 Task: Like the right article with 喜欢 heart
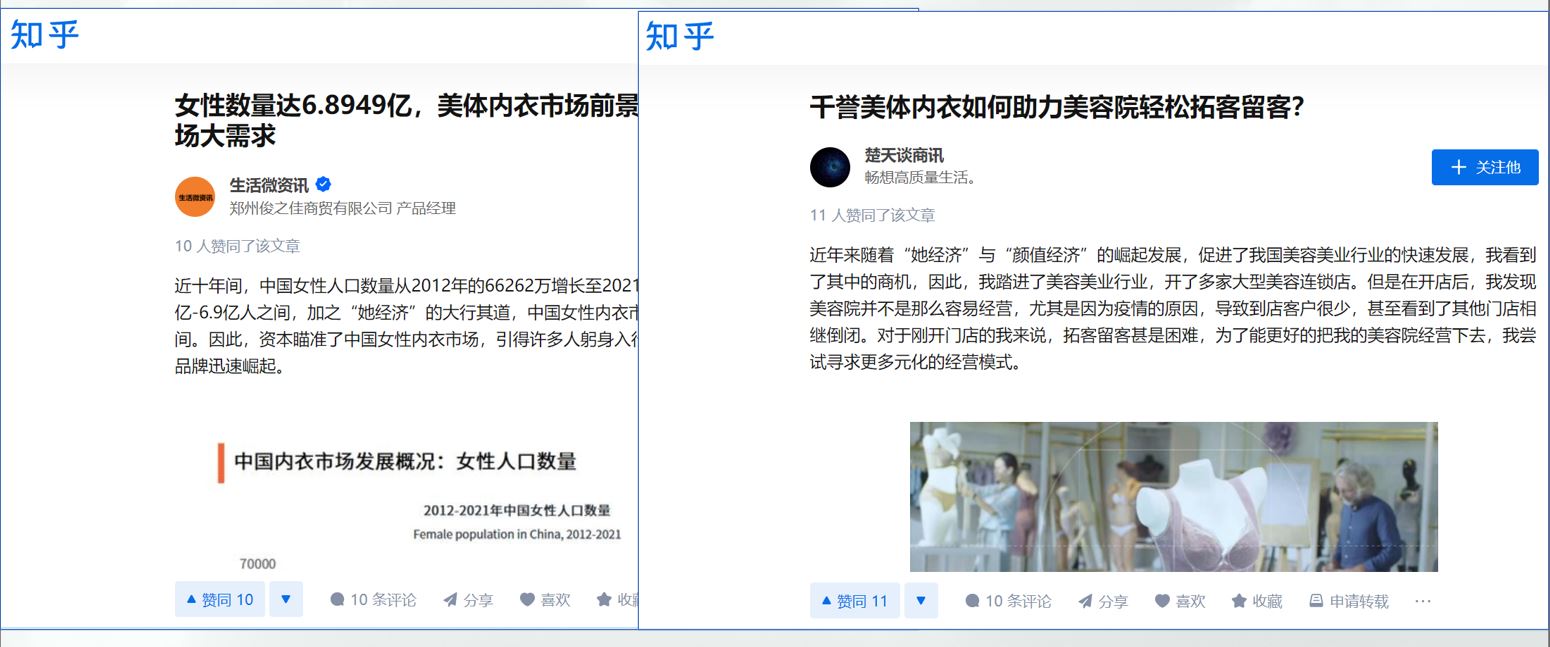[1180, 601]
